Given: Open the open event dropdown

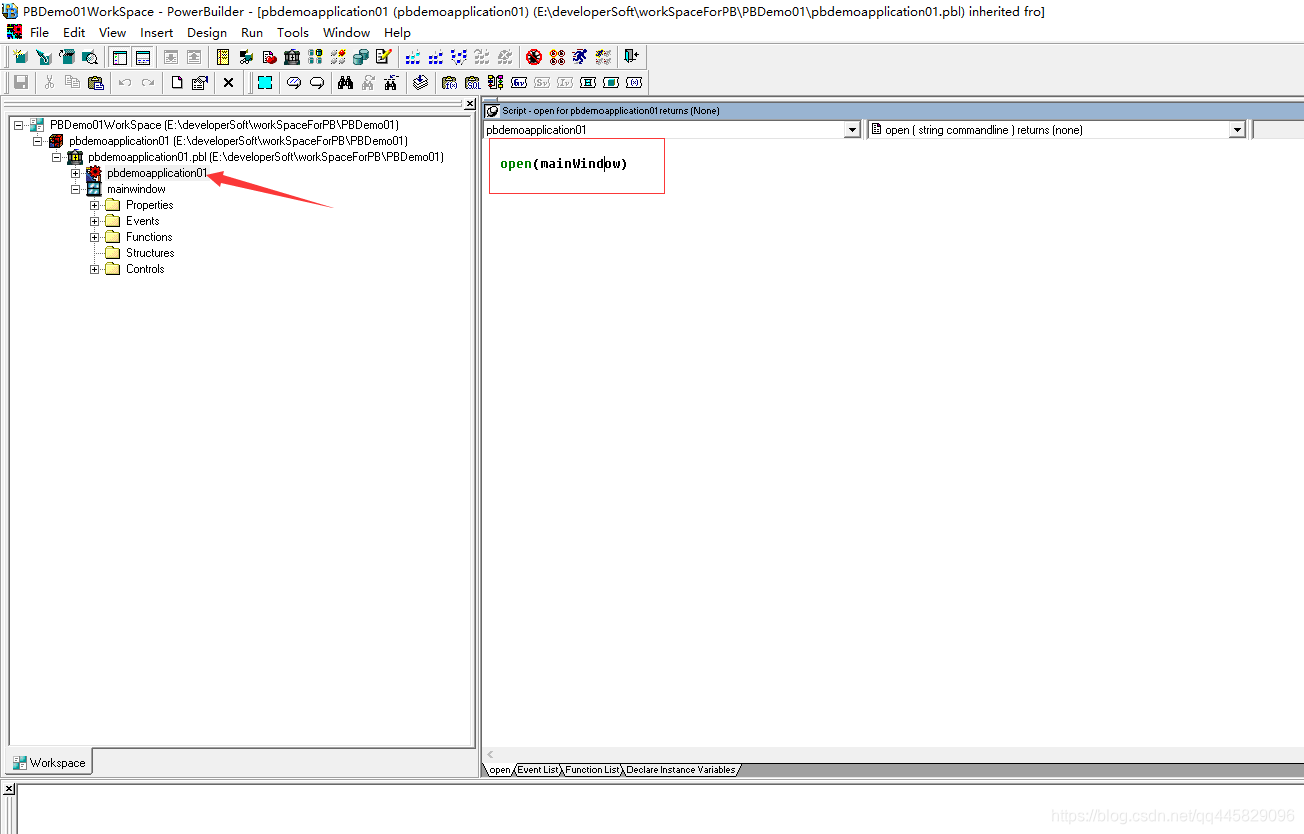Looking at the screenshot, I should 1237,130.
